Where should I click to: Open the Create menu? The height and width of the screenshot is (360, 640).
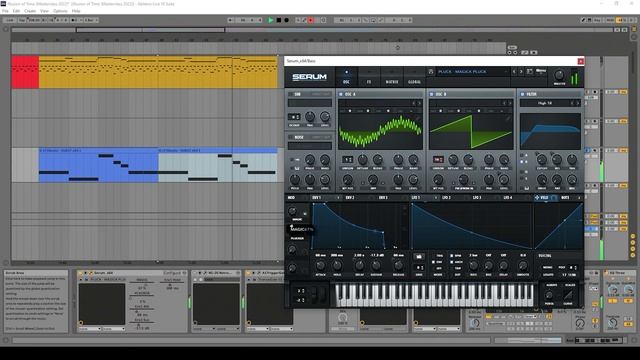[x=30, y=11]
